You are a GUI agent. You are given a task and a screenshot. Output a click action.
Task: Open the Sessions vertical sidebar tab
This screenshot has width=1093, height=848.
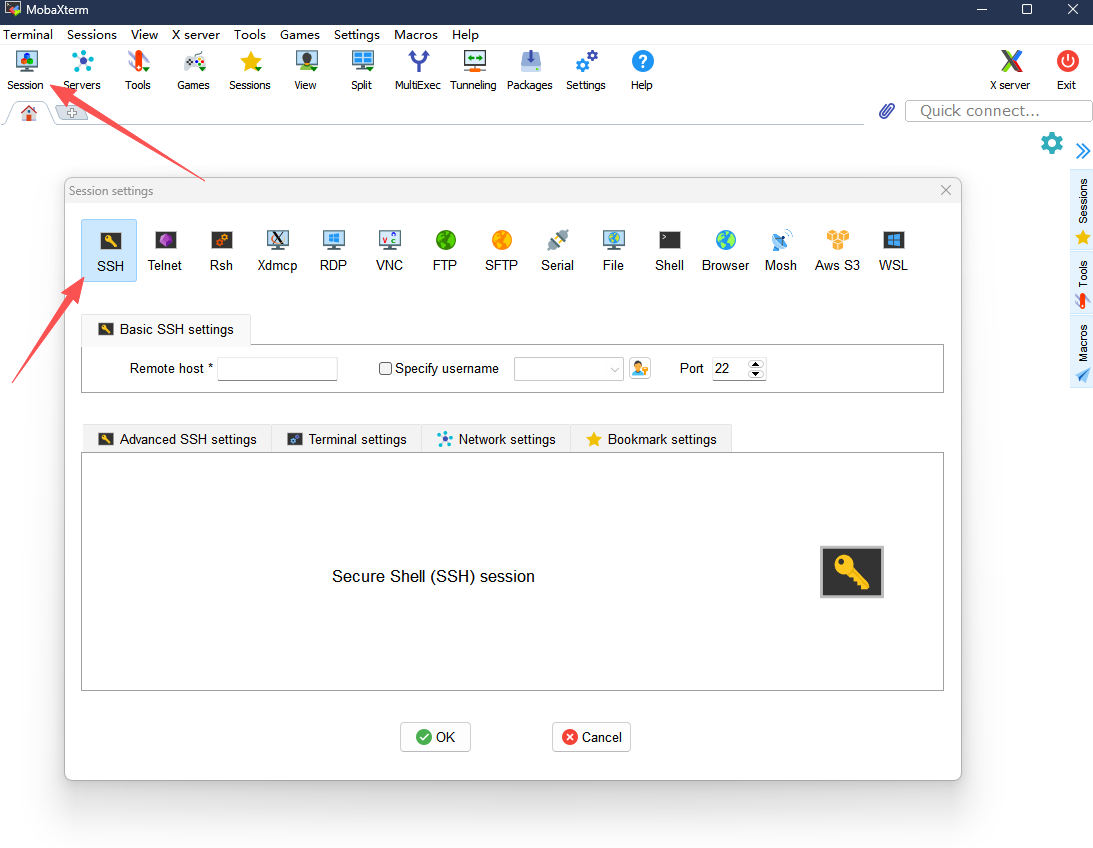pos(1083,211)
